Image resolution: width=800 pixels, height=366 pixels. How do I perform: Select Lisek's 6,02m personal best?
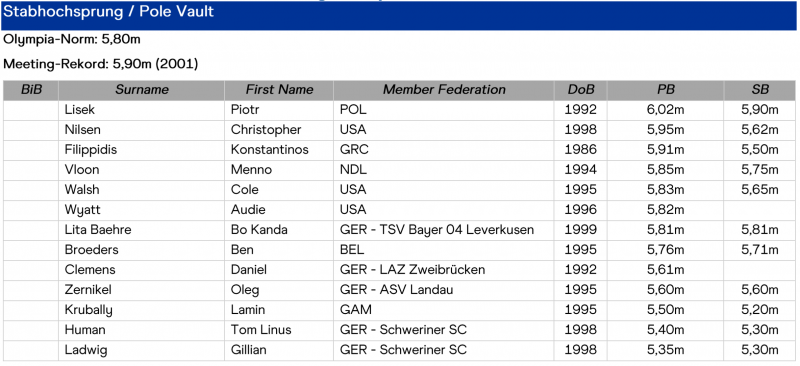(665, 110)
